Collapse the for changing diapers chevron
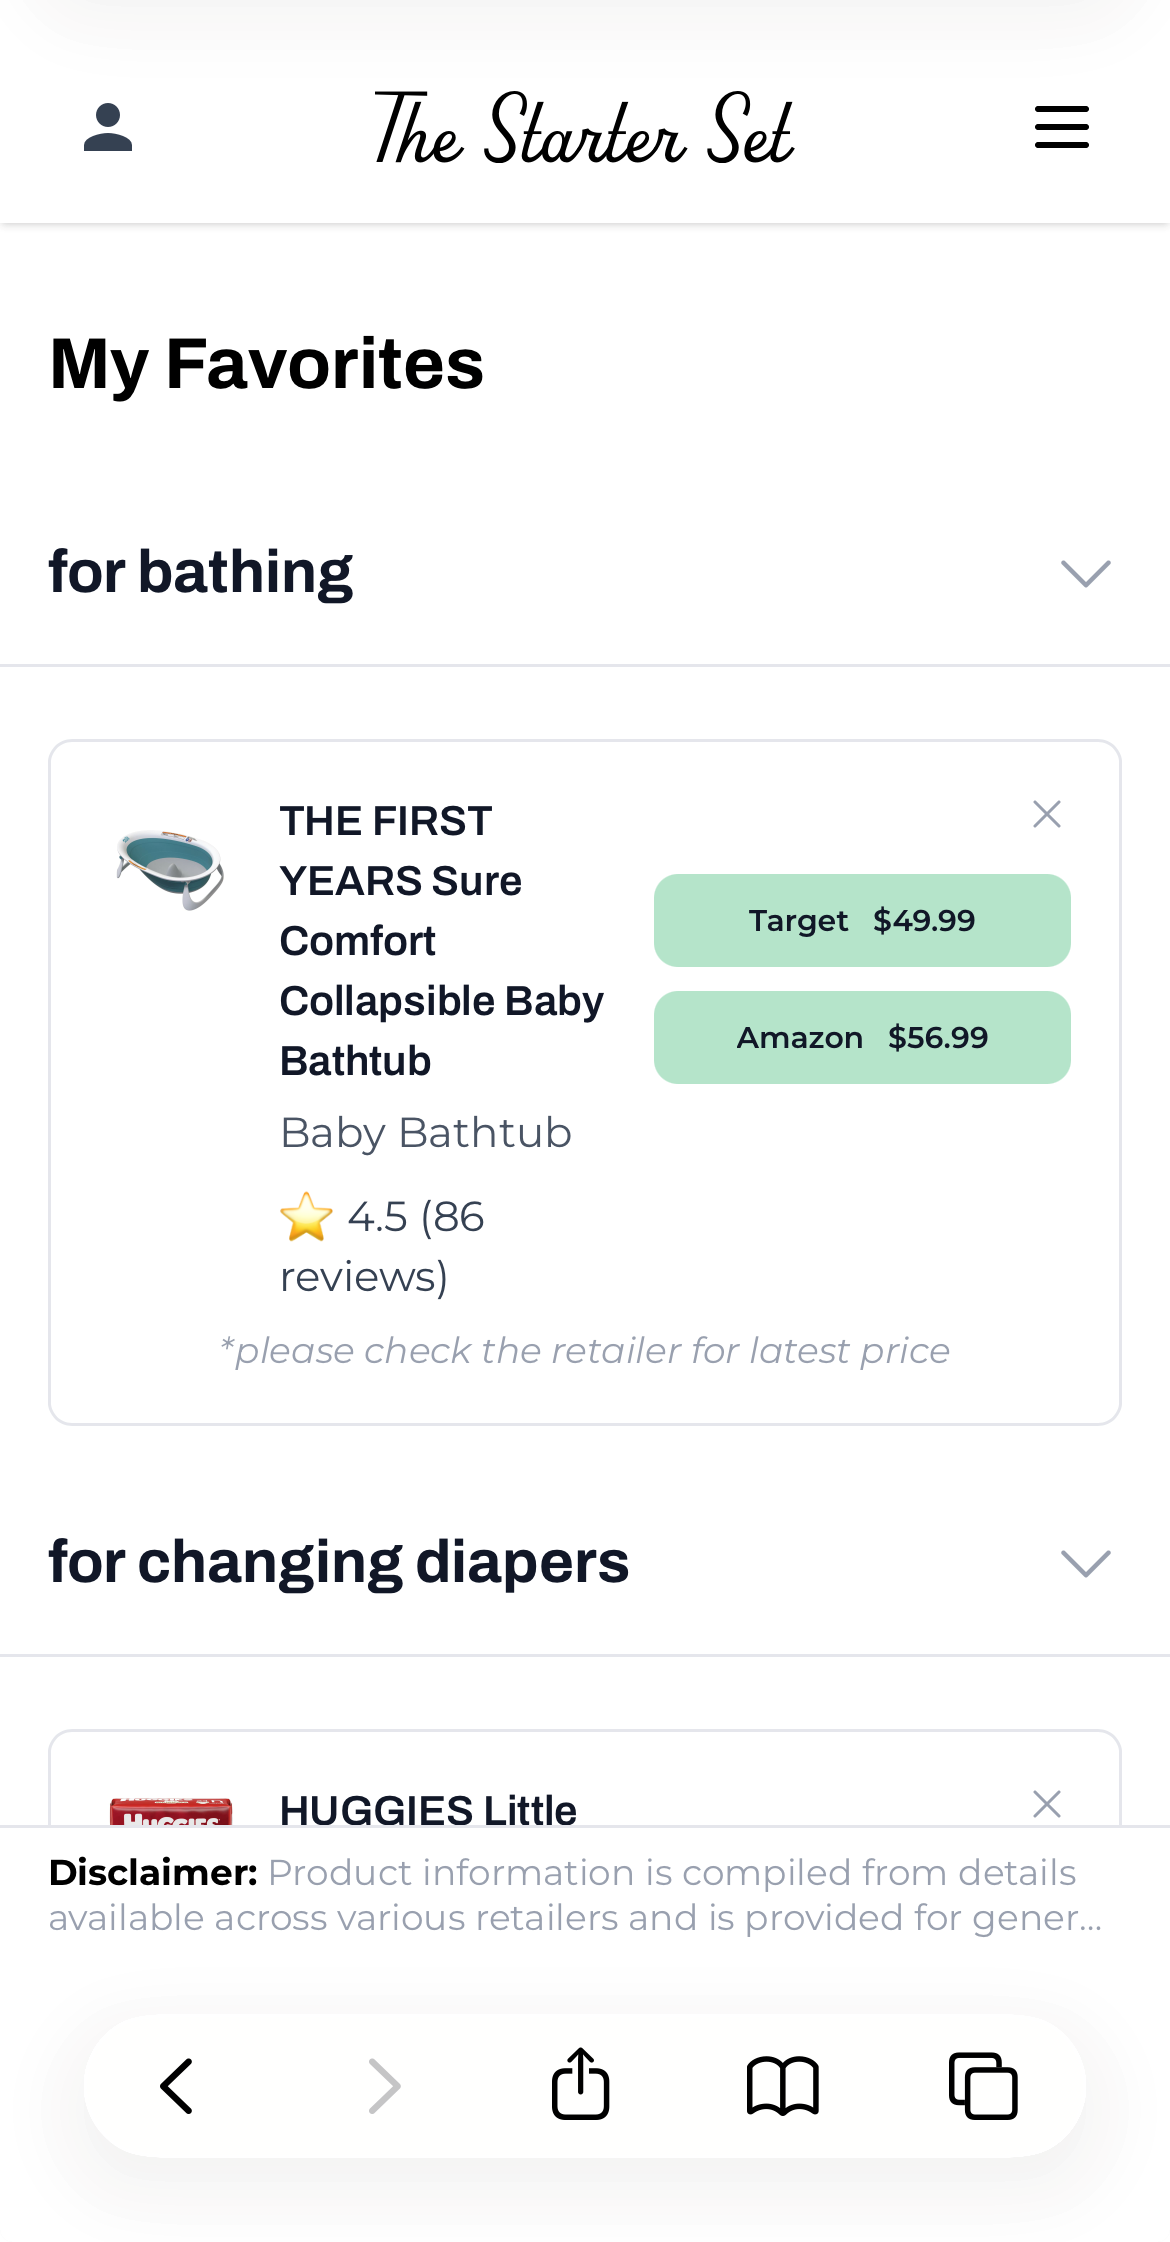The width and height of the screenshot is (1170, 2242). [x=1085, y=1563]
